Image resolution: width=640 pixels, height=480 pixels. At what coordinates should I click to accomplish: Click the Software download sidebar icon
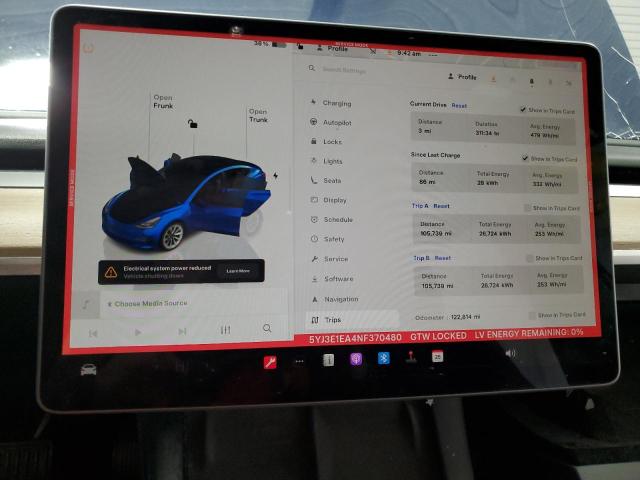tap(314, 279)
